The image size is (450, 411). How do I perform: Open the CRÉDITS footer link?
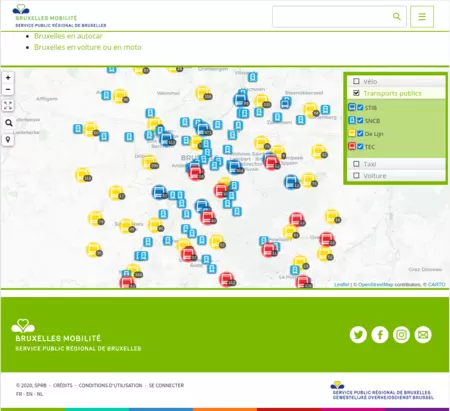[x=63, y=385]
